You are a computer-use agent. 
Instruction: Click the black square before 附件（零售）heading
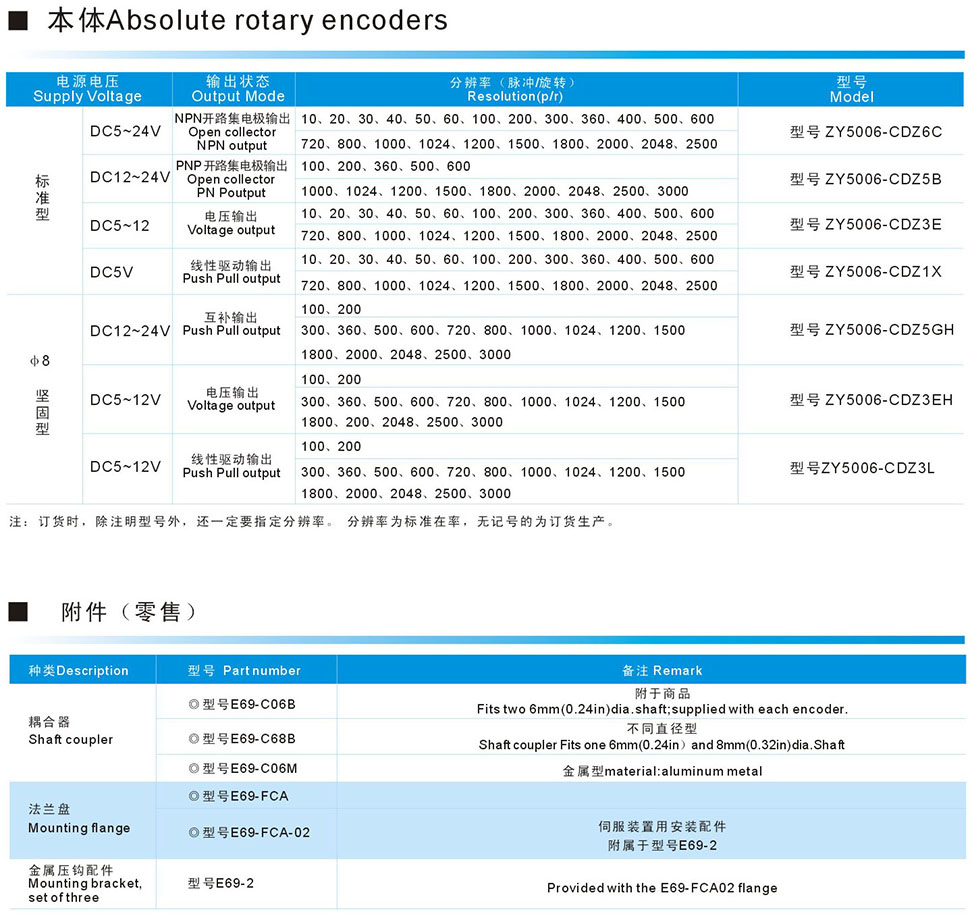click(x=17, y=612)
